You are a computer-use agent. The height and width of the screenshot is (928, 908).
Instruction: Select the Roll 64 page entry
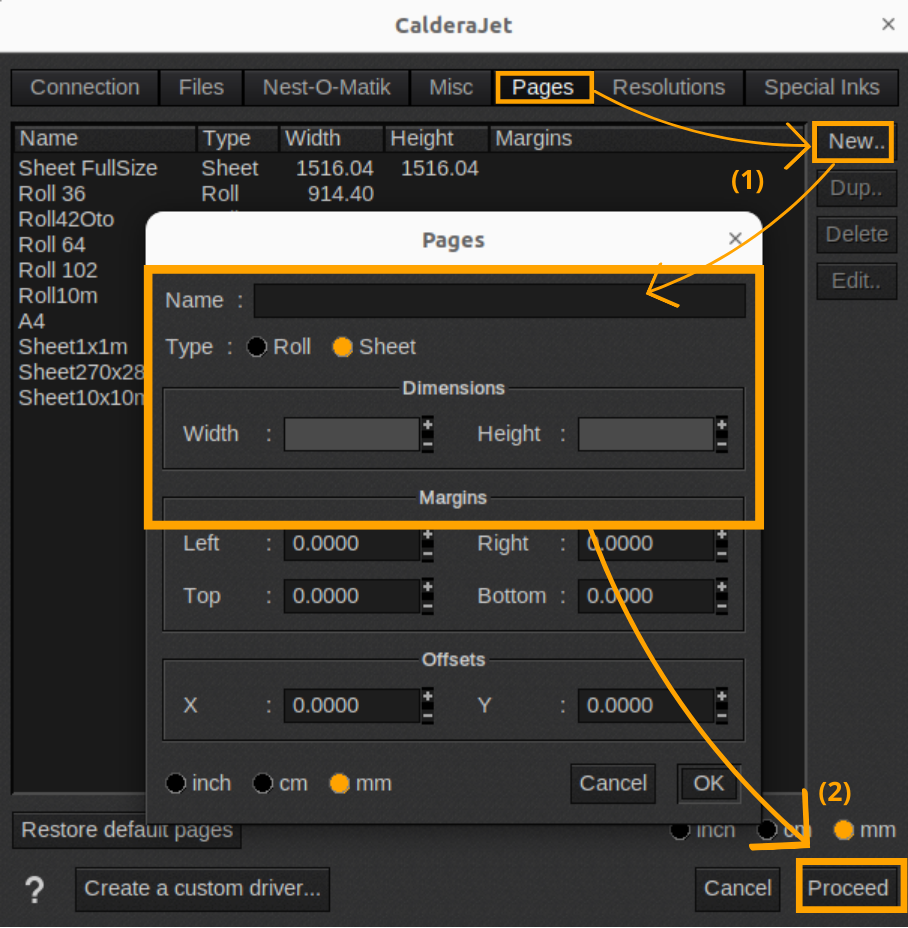(51, 244)
